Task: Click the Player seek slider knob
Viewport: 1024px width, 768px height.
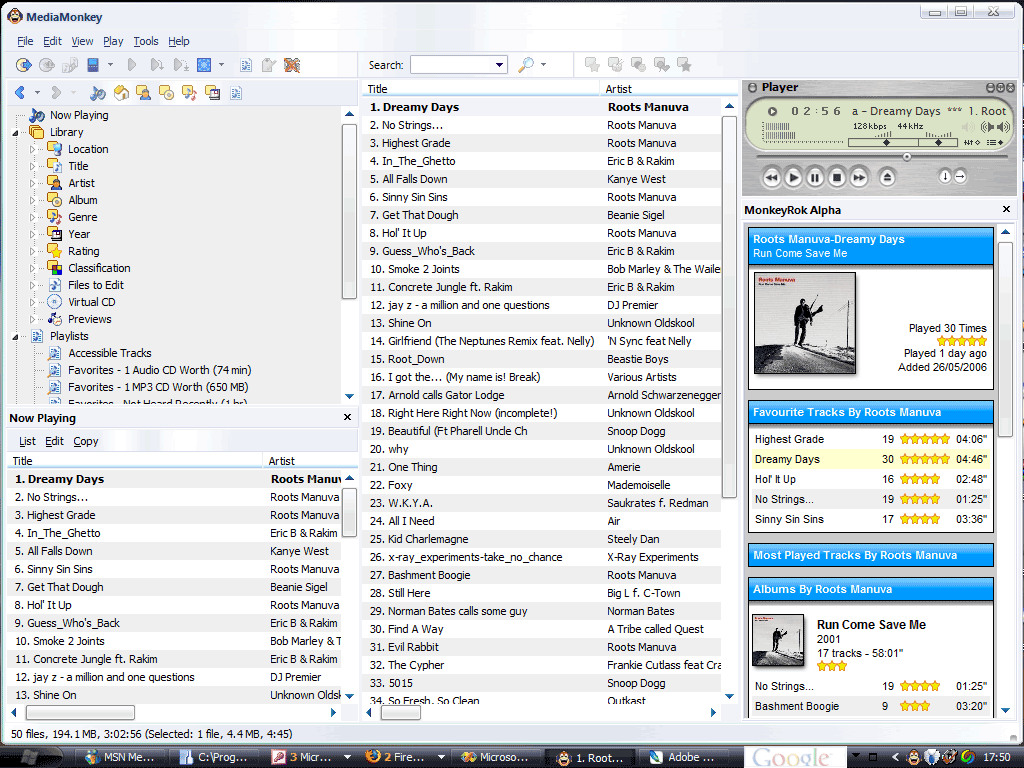Action: tap(906, 157)
